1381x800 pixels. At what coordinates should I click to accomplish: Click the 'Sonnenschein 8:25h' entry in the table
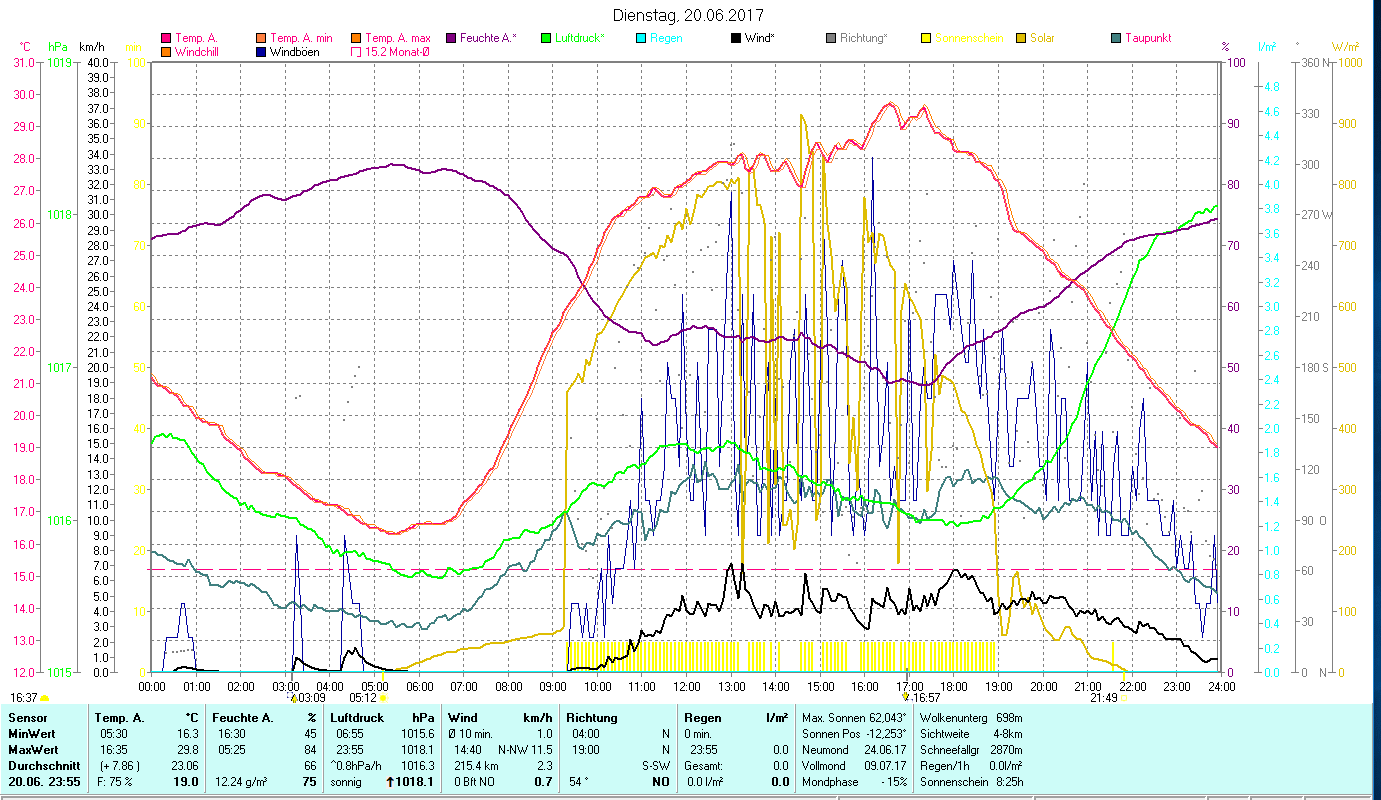971,782
